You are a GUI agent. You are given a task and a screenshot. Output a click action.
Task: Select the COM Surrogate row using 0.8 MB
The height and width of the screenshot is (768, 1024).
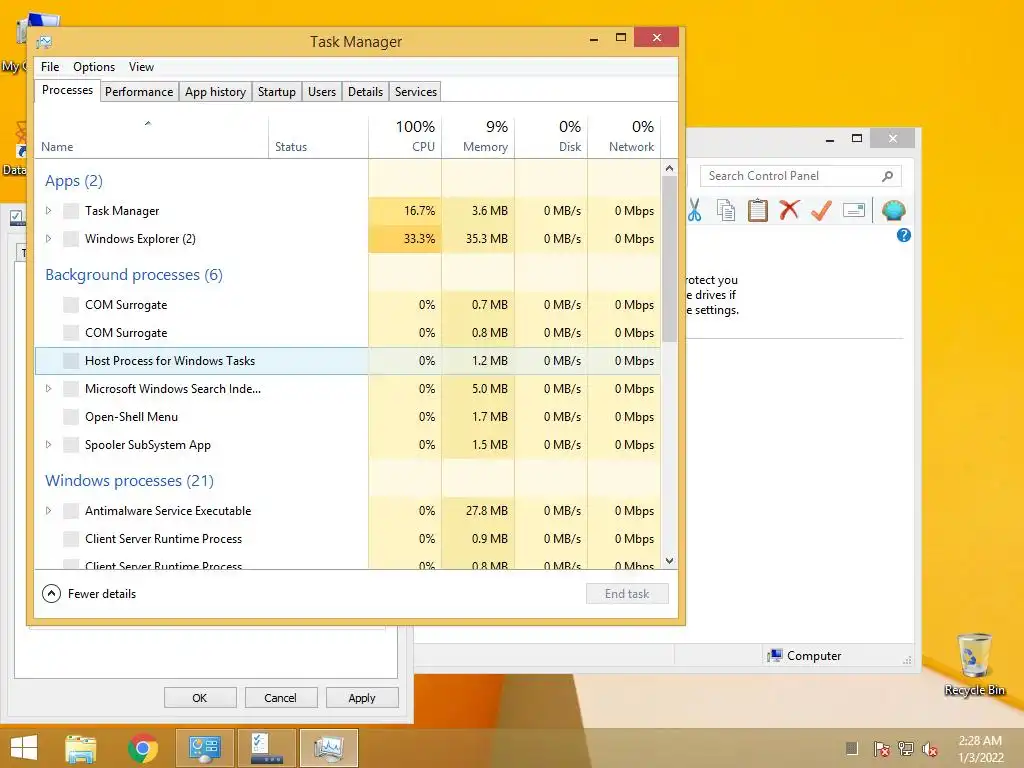347,332
